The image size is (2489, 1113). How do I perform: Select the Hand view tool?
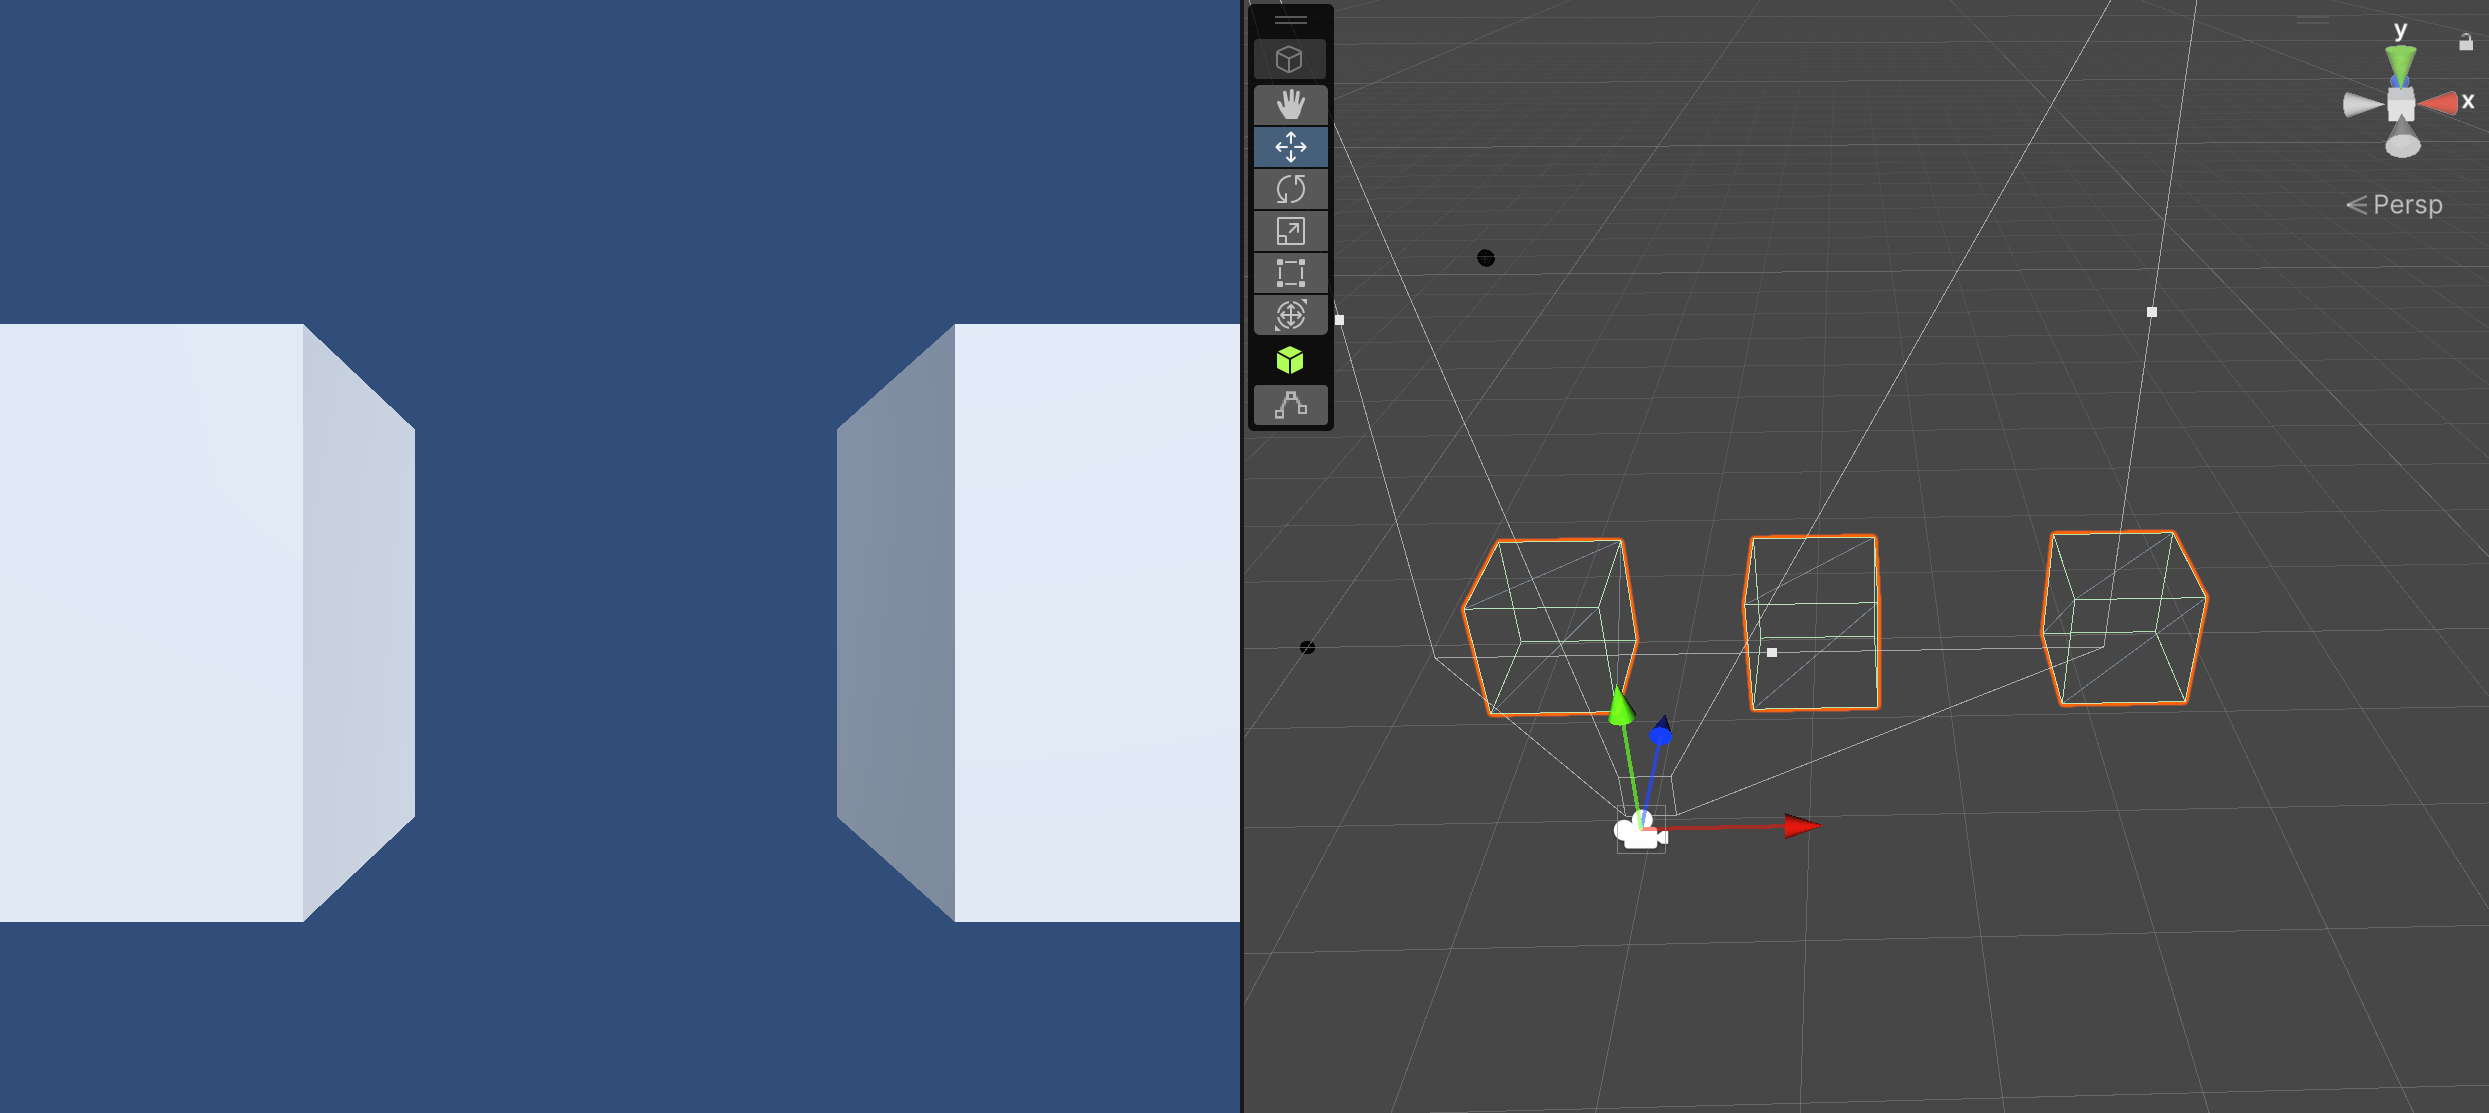1290,104
